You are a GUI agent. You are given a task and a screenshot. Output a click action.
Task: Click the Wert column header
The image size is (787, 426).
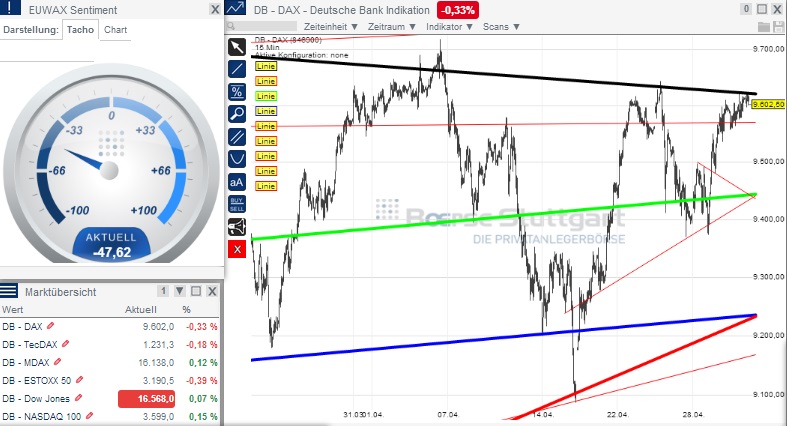tap(13, 309)
